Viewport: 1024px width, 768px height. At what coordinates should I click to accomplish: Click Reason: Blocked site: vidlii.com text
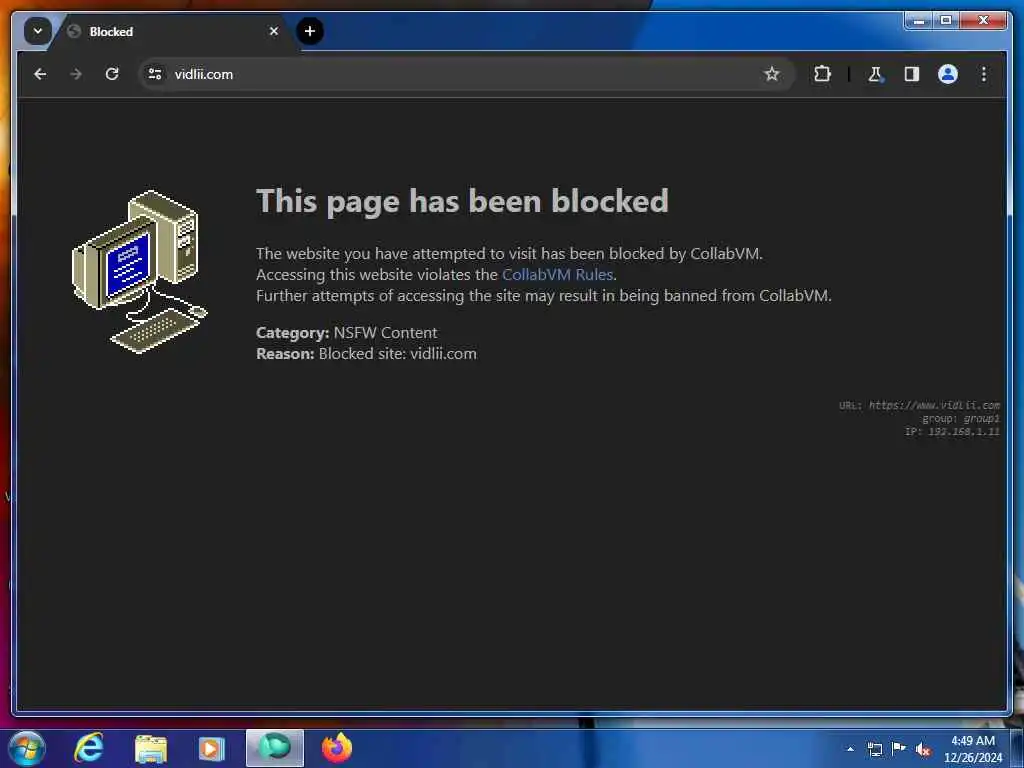(x=366, y=354)
